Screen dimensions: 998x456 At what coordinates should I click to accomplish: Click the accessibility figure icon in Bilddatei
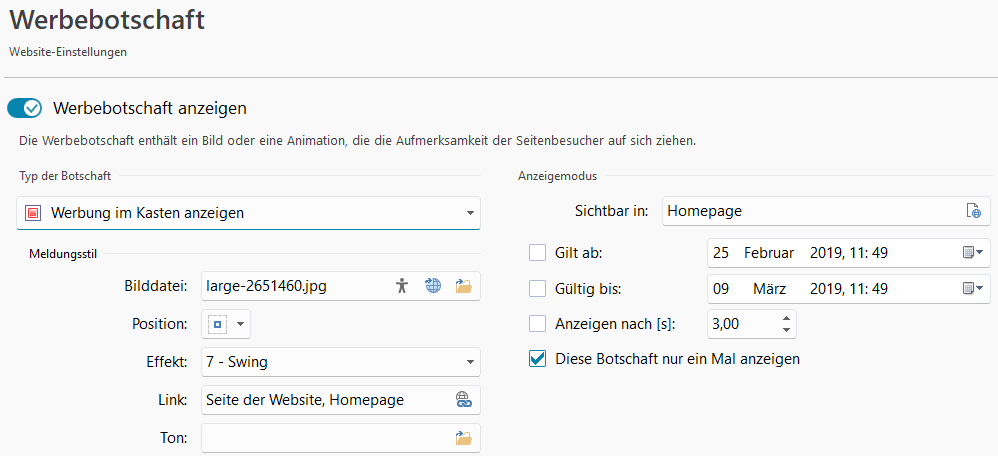click(401, 286)
